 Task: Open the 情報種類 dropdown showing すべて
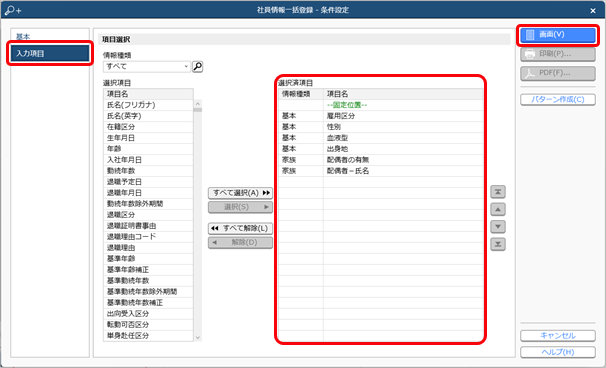(x=146, y=66)
